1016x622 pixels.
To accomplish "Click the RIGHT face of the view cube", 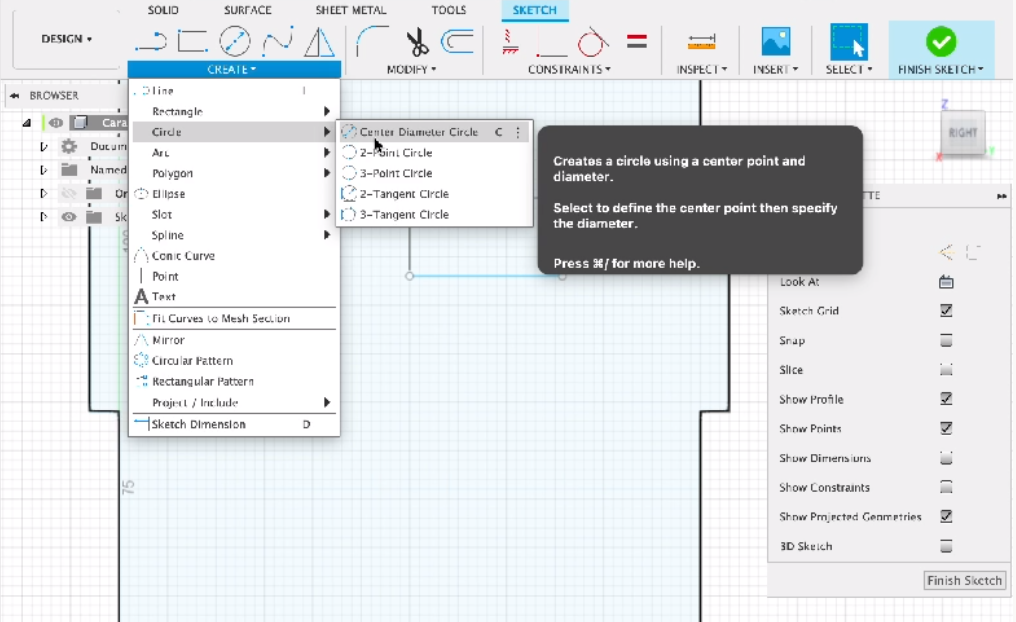I will (962, 133).
